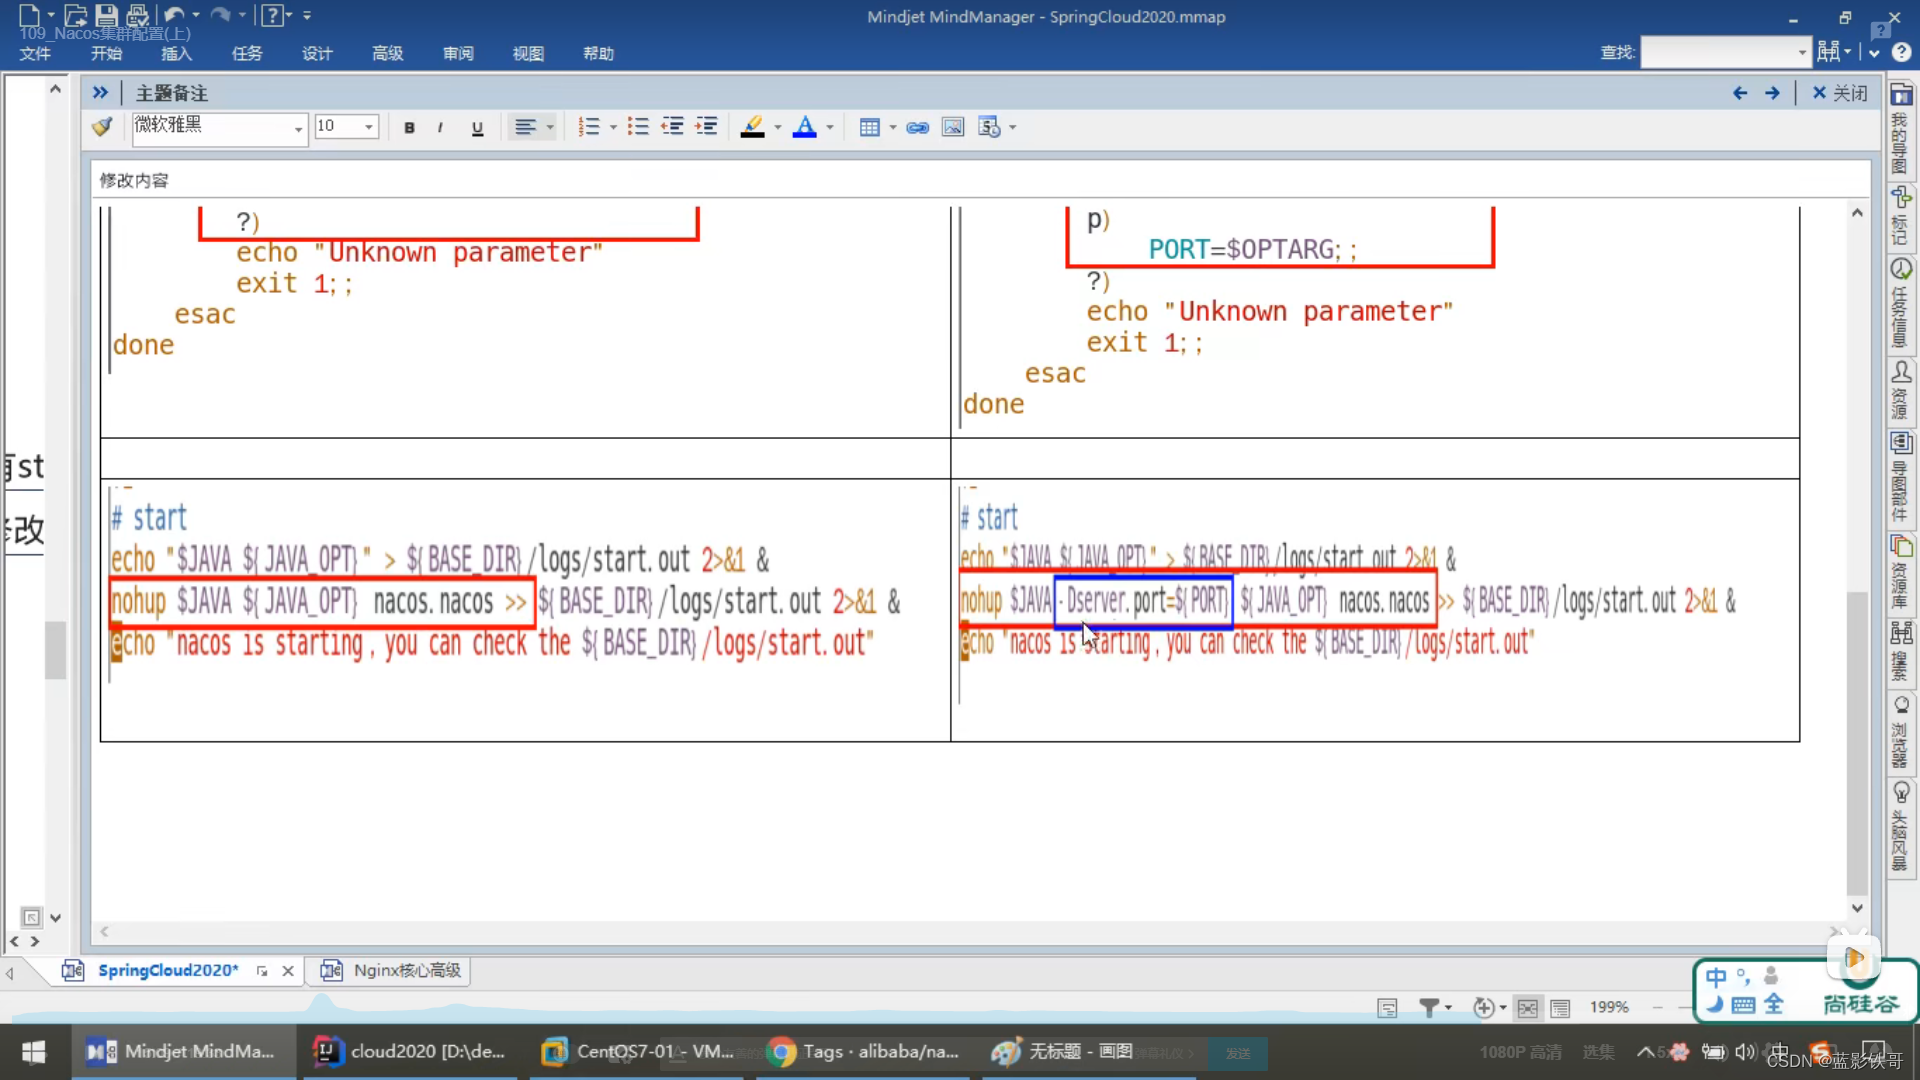Increase indent of the notes text

(706, 127)
